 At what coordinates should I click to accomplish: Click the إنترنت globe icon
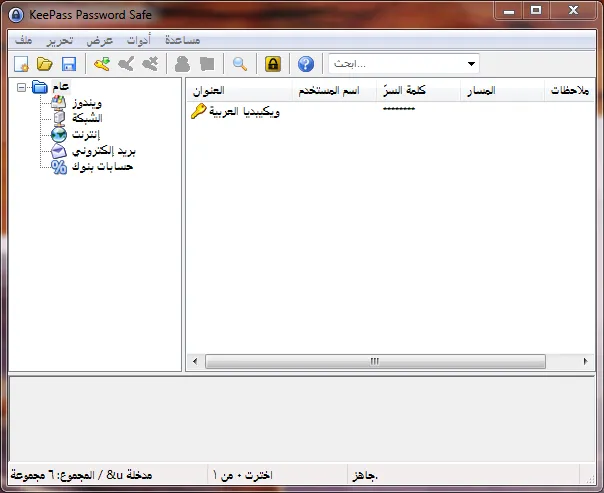(59, 135)
